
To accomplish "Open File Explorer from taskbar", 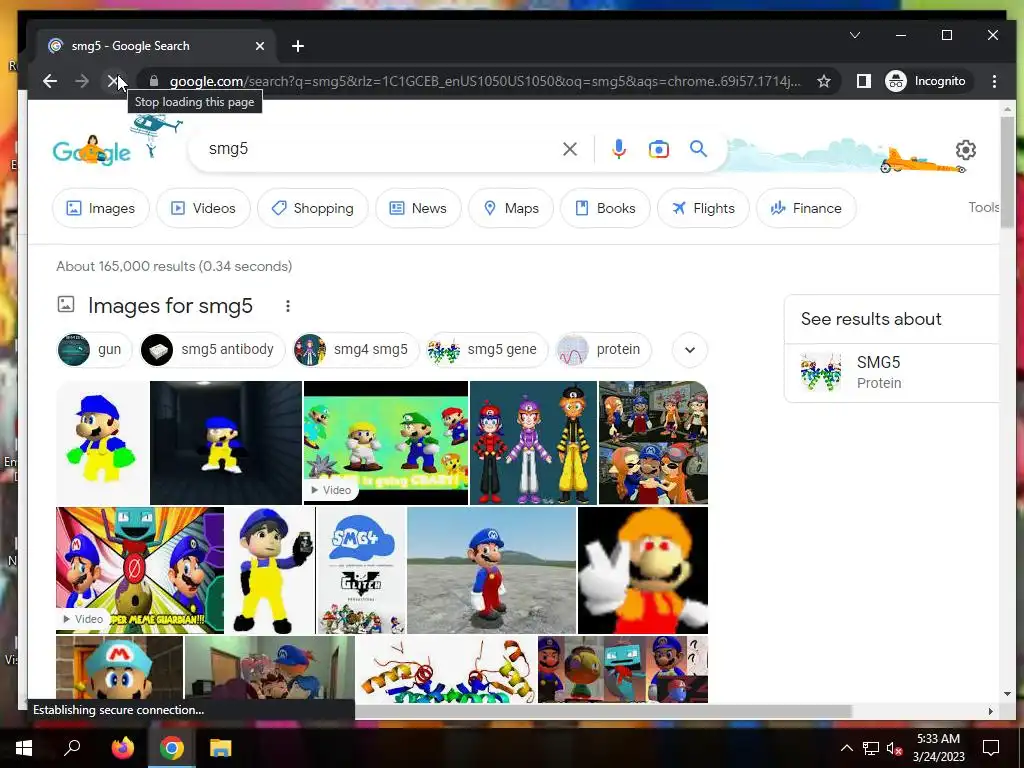I will (220, 748).
